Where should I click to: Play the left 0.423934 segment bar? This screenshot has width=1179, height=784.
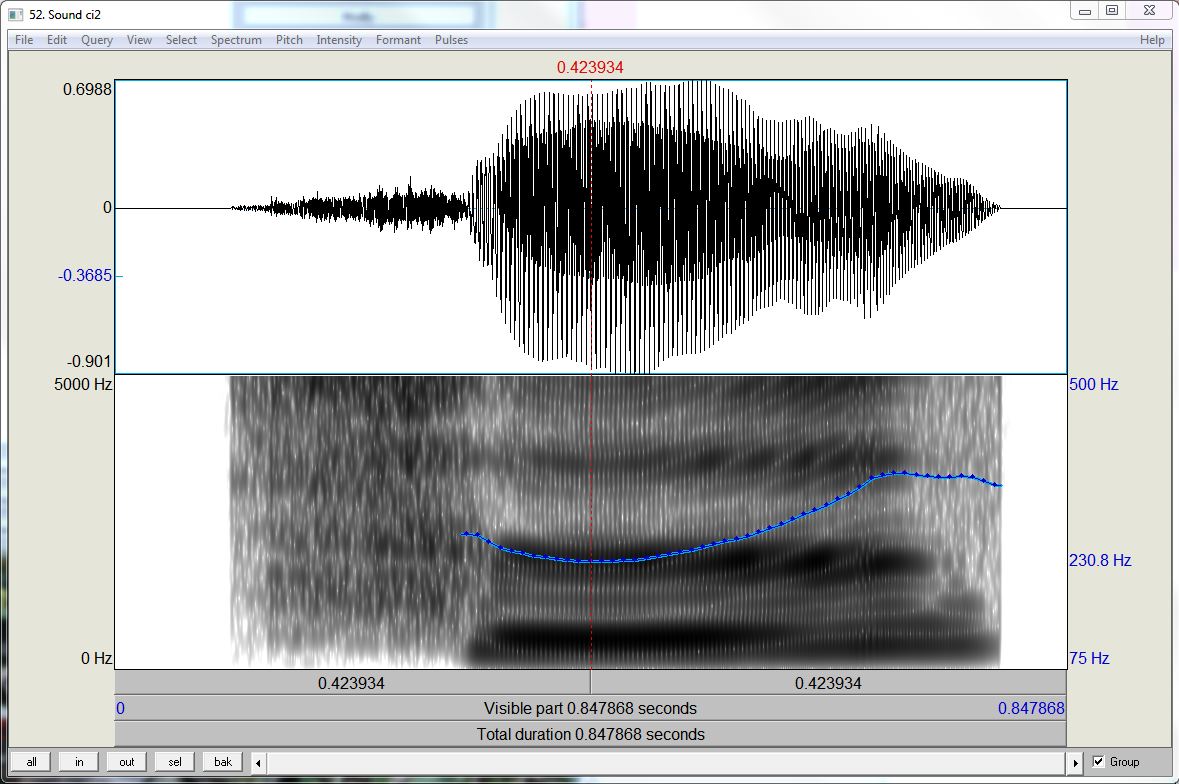coord(352,683)
